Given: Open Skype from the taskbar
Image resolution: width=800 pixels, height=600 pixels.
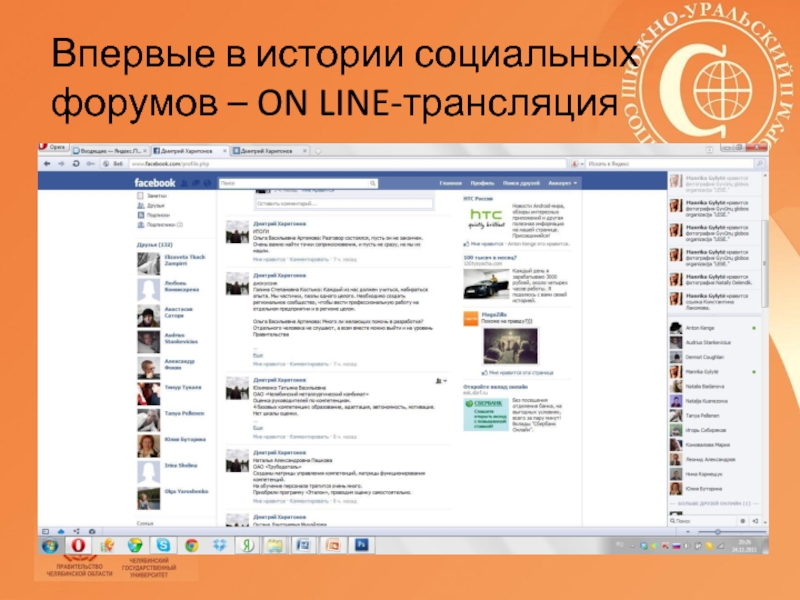Looking at the screenshot, I should (163, 545).
